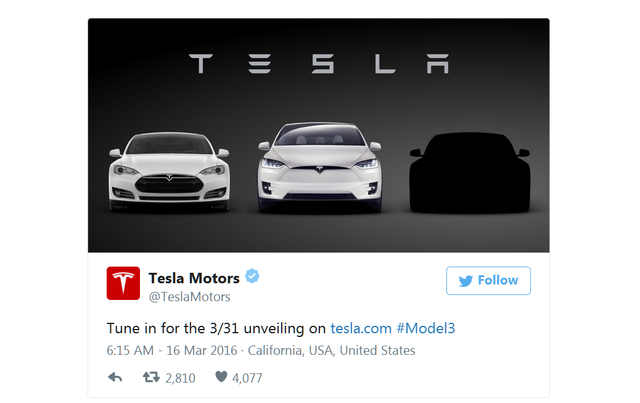Viewport: 640px width, 403px height.
Task: Click the red Tesla logo avatar
Action: pos(124,285)
